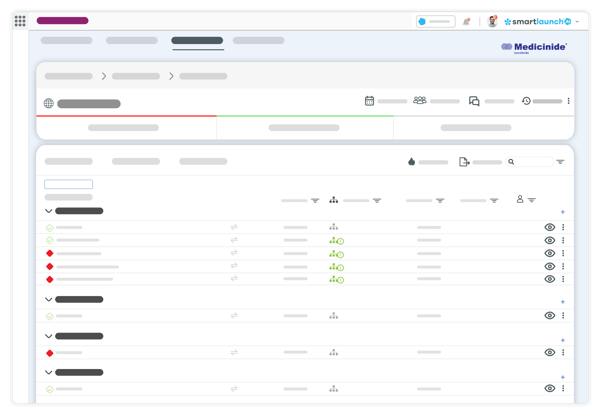The height and width of the screenshot is (416, 602).
Task: Open the blue-dot selector in top bar
Action: click(436, 21)
